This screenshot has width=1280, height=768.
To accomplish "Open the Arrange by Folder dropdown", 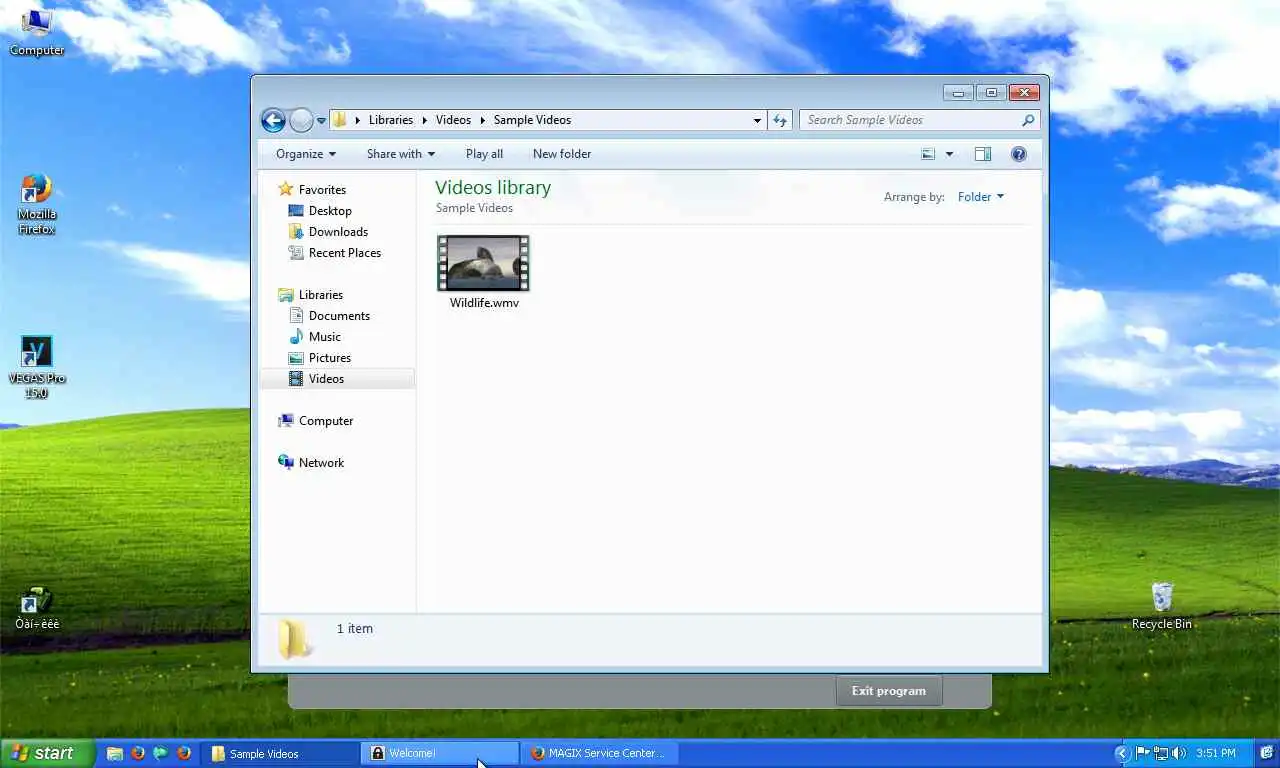I will (980, 197).
